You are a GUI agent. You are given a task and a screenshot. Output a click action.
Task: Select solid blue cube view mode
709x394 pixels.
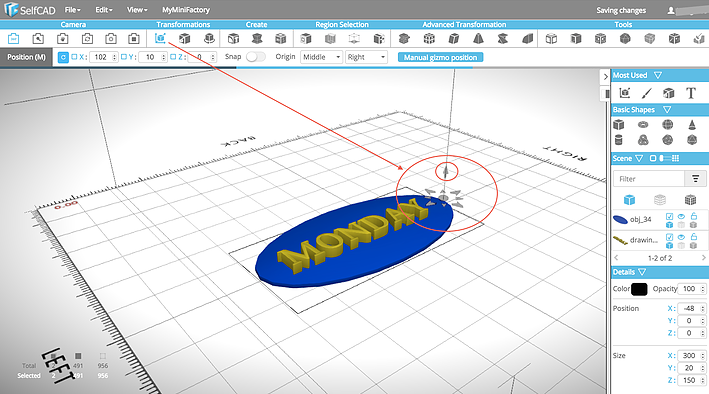click(629, 199)
